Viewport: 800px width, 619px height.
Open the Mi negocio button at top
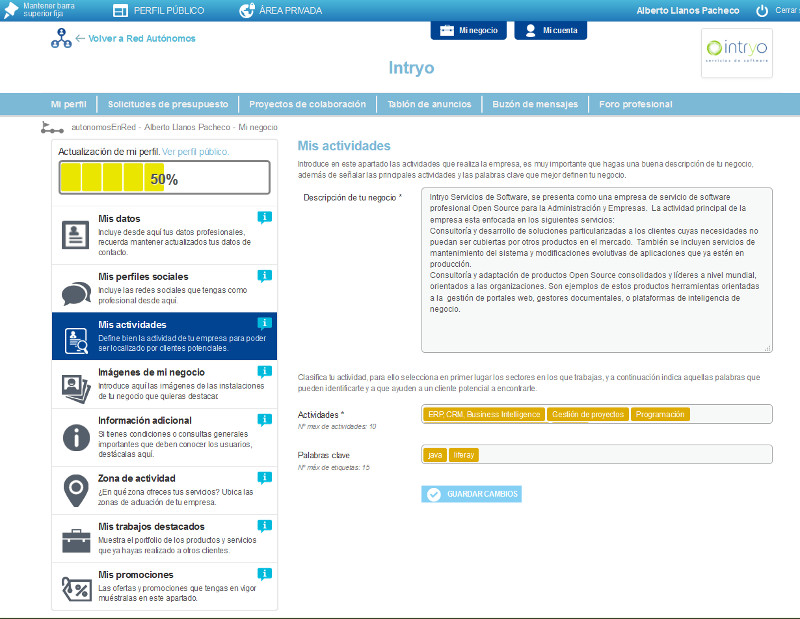point(469,30)
